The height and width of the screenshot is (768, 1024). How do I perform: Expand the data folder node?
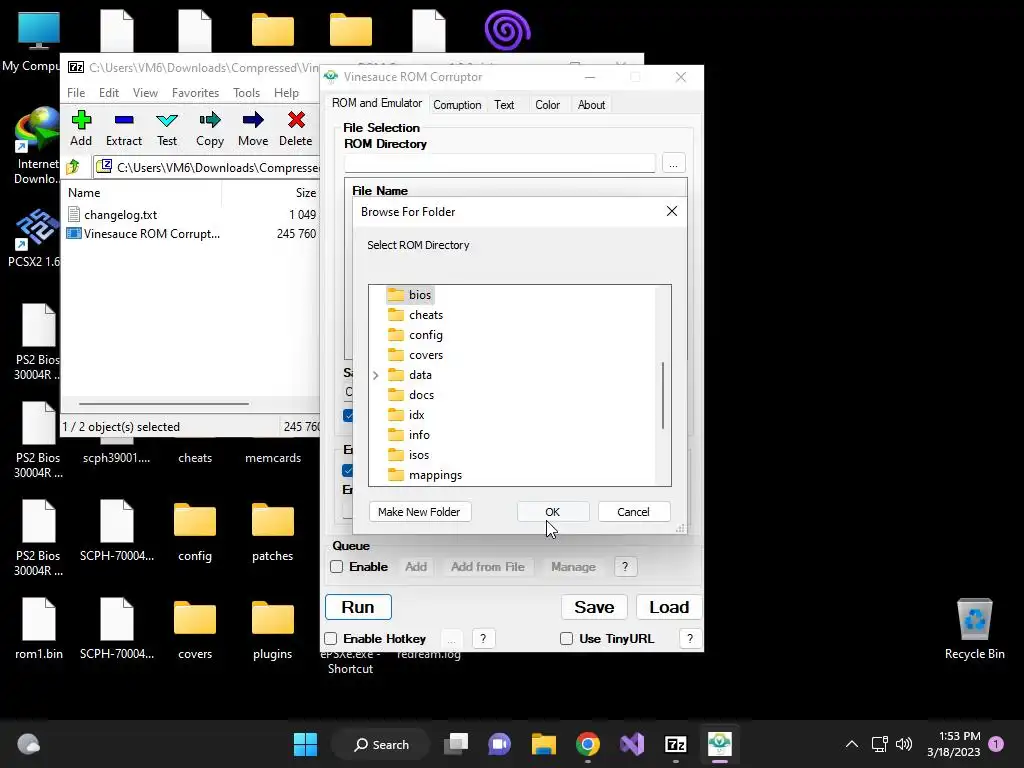(x=376, y=376)
